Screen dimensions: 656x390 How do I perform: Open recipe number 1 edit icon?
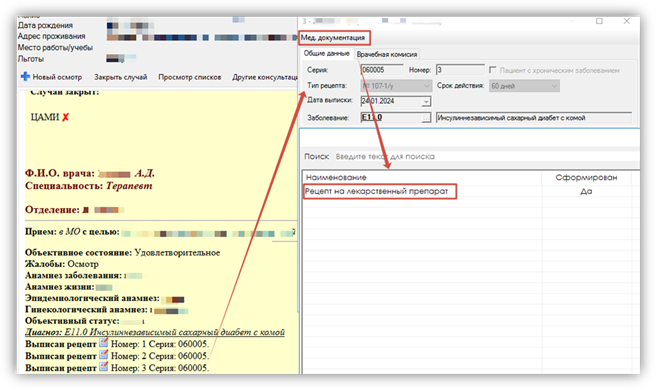click(x=103, y=344)
